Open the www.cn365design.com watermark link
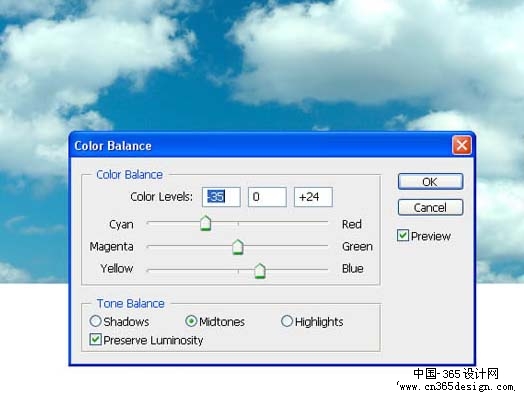Viewport: 524px width, 401px height. click(x=456, y=387)
